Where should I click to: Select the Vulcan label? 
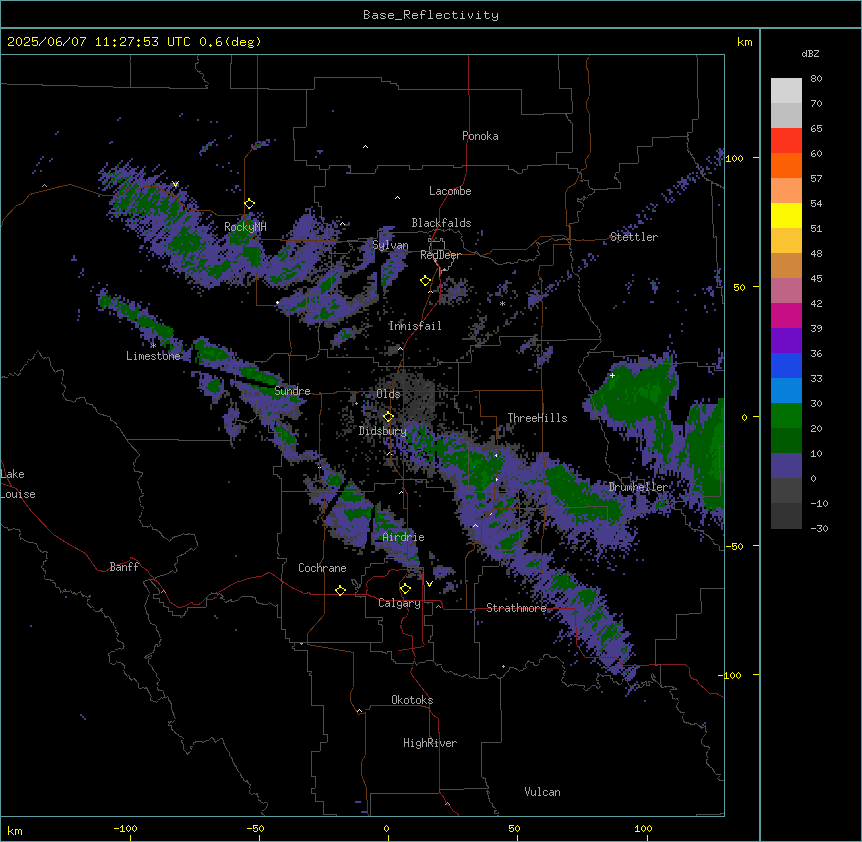pyautogui.click(x=543, y=792)
